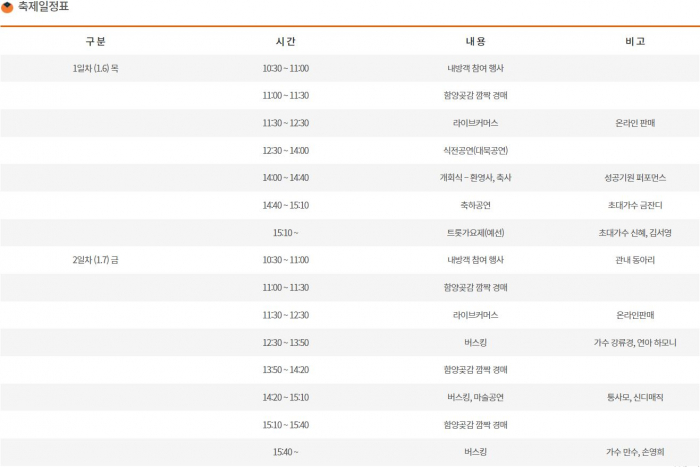Select the 1일차 (1.6) 목 day cell
Image resolution: width=700 pixels, height=467 pixels.
95,68
